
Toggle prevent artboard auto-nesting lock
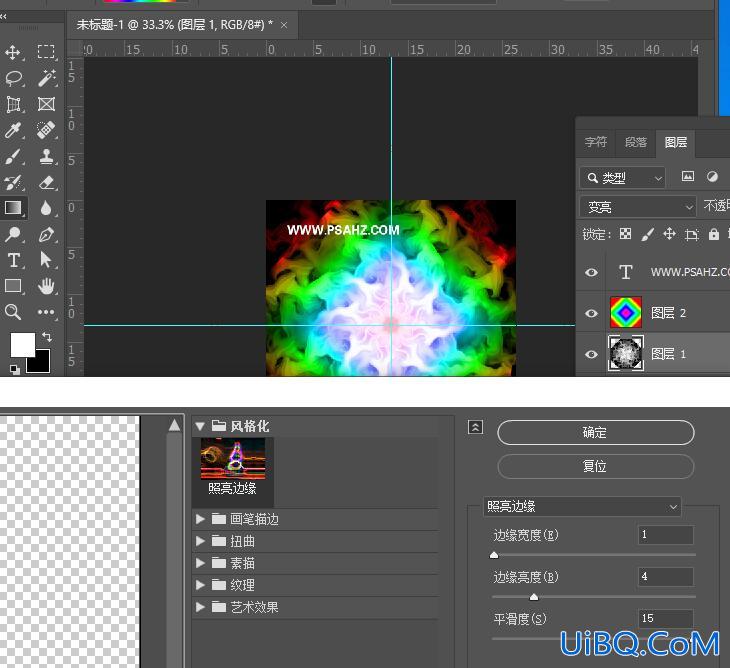[692, 234]
